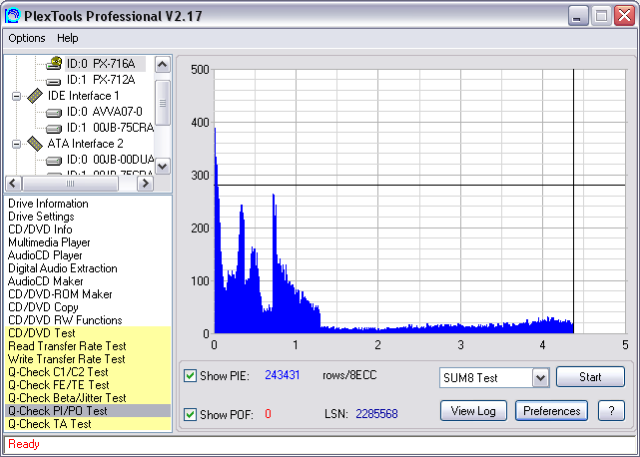
Task: Click the device tree scroll down arrow
Action: 163,166
